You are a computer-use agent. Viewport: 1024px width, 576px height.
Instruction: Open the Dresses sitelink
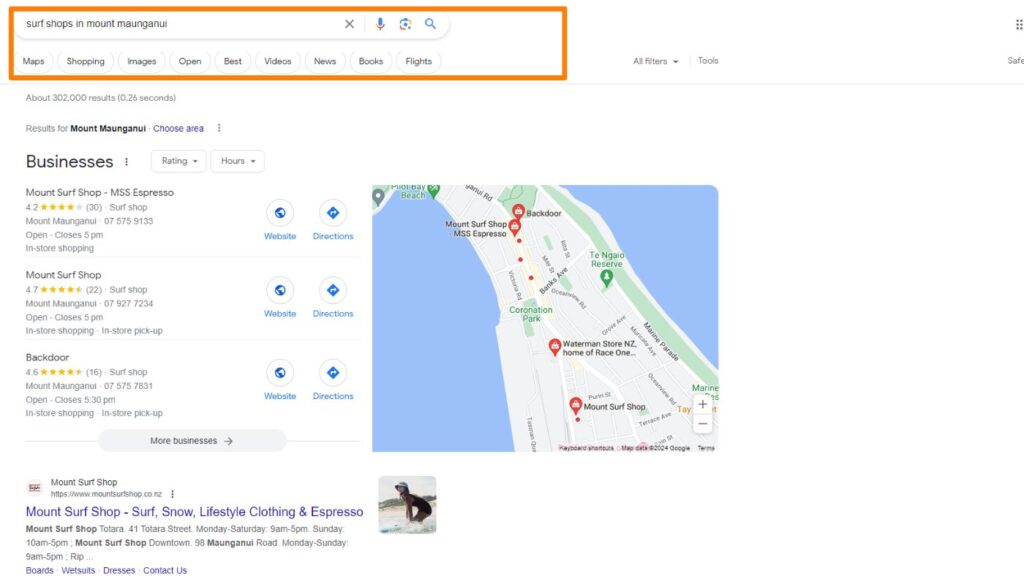coord(119,570)
